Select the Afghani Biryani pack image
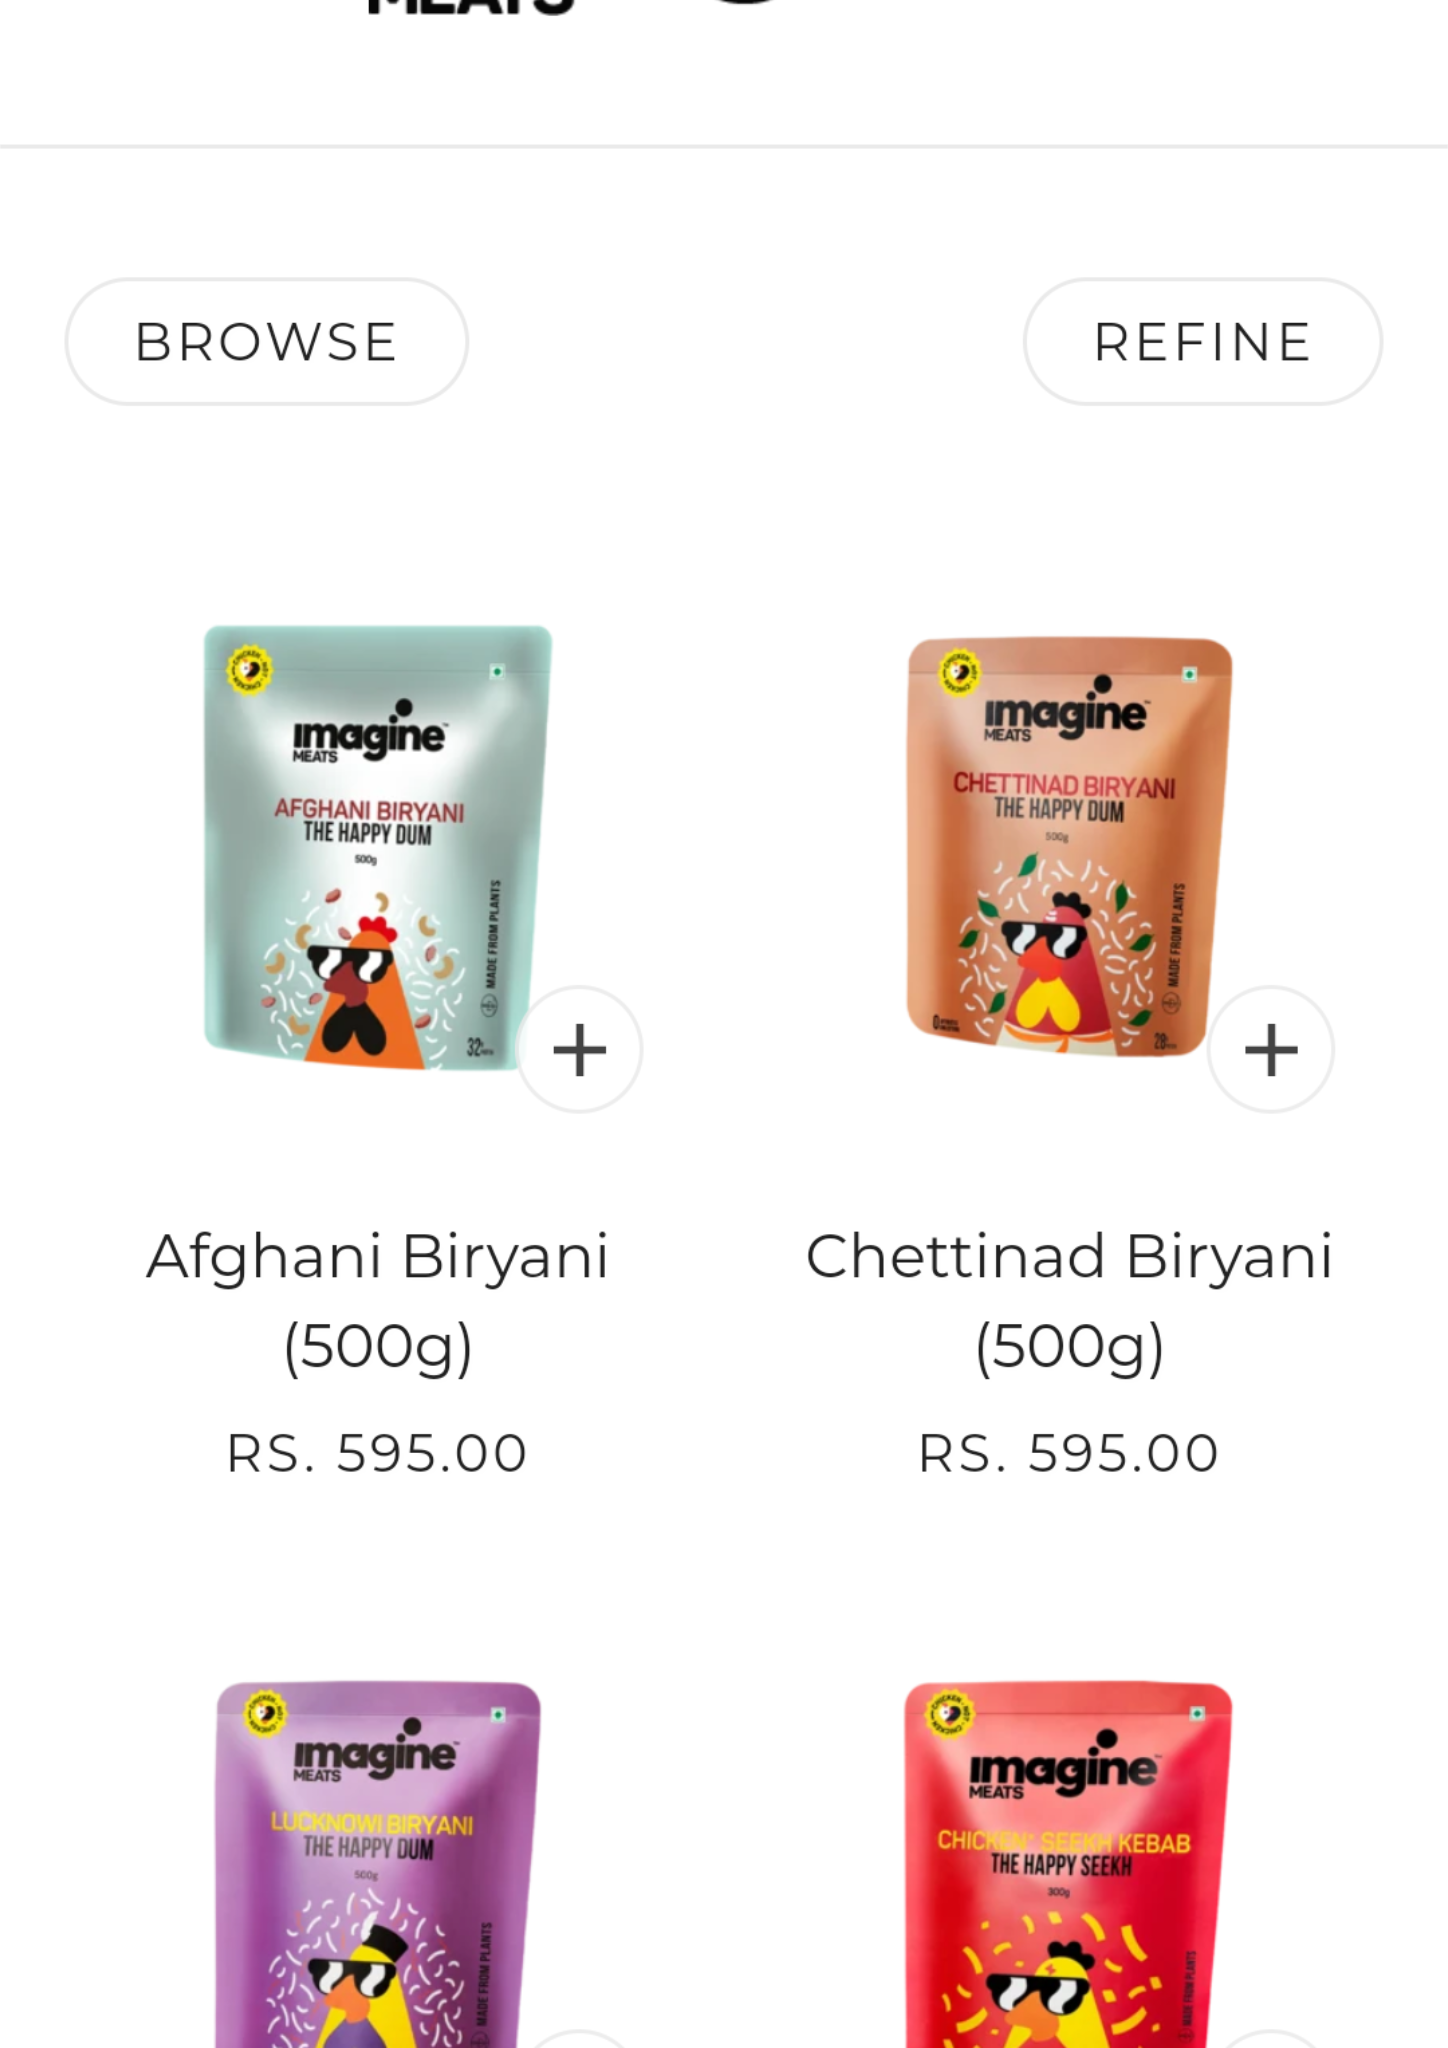The image size is (1448, 2048). [x=378, y=847]
